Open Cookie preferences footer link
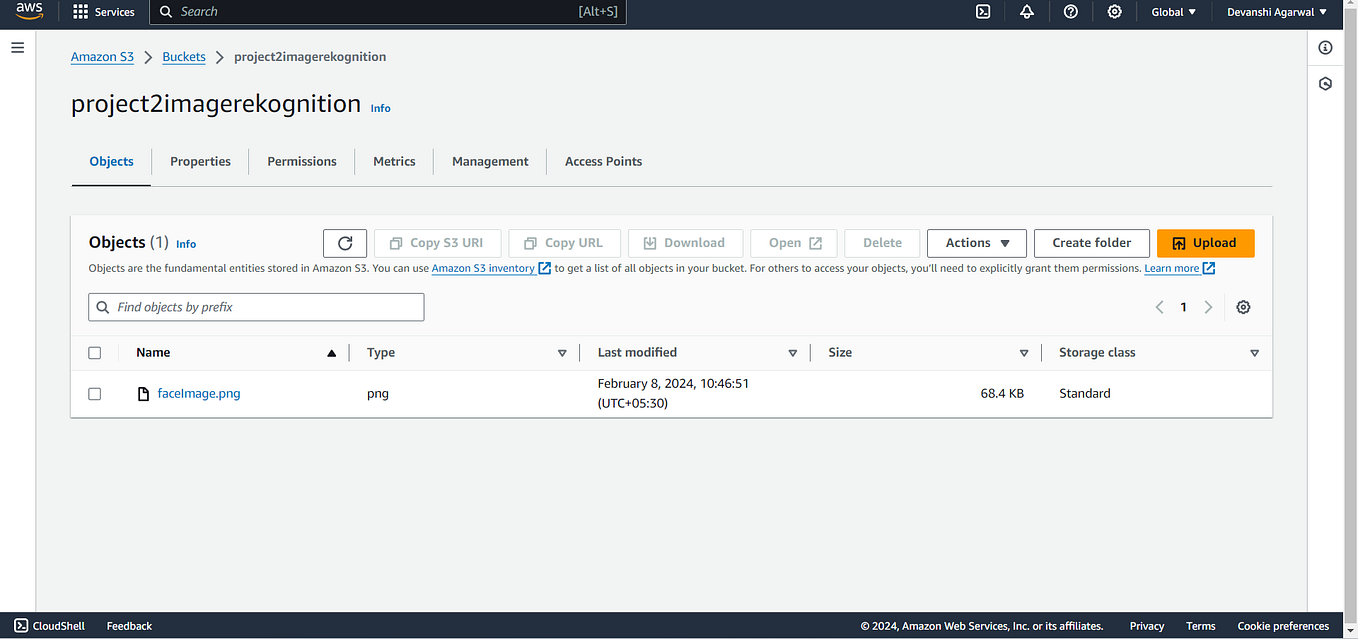 (1283, 626)
